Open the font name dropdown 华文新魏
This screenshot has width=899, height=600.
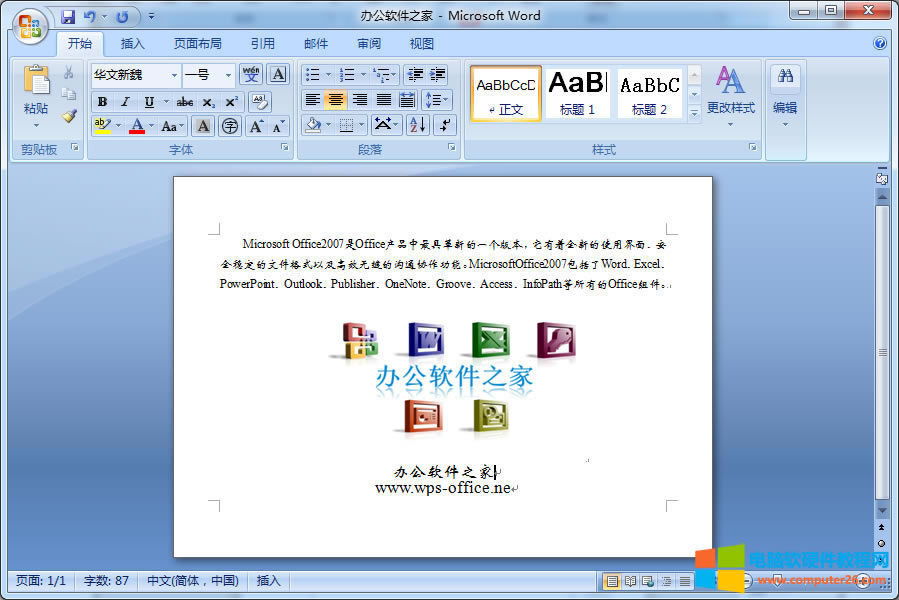(x=174, y=74)
